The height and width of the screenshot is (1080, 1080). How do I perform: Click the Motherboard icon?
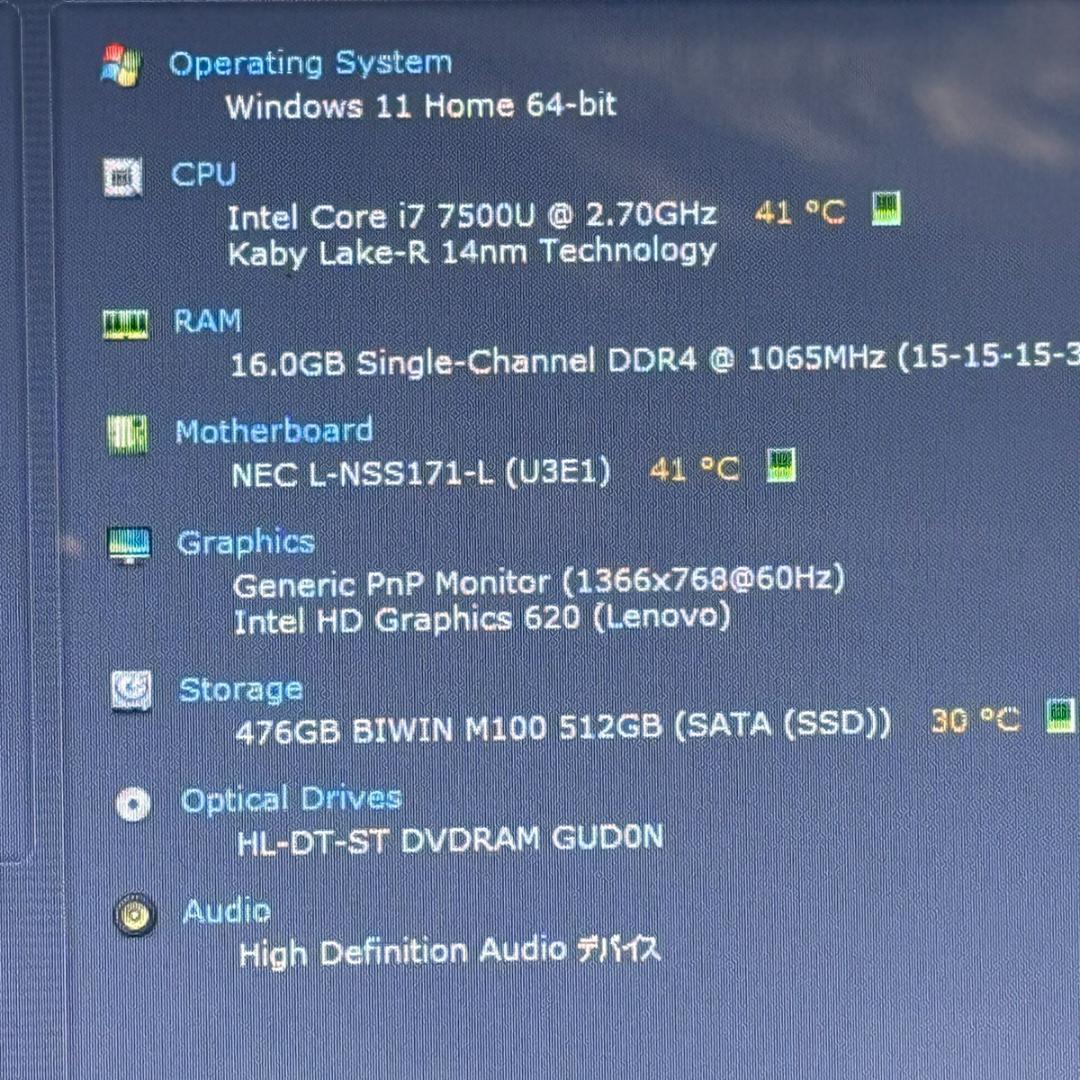pos(127,435)
